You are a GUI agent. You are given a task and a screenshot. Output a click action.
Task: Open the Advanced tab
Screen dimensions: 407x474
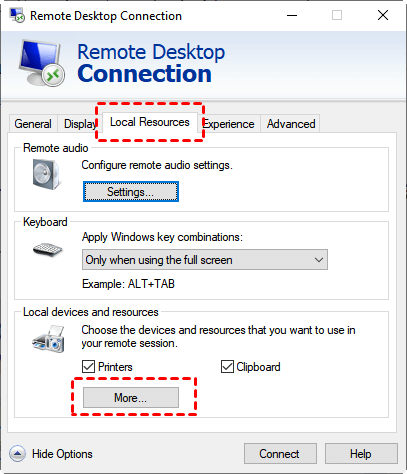[x=291, y=124]
